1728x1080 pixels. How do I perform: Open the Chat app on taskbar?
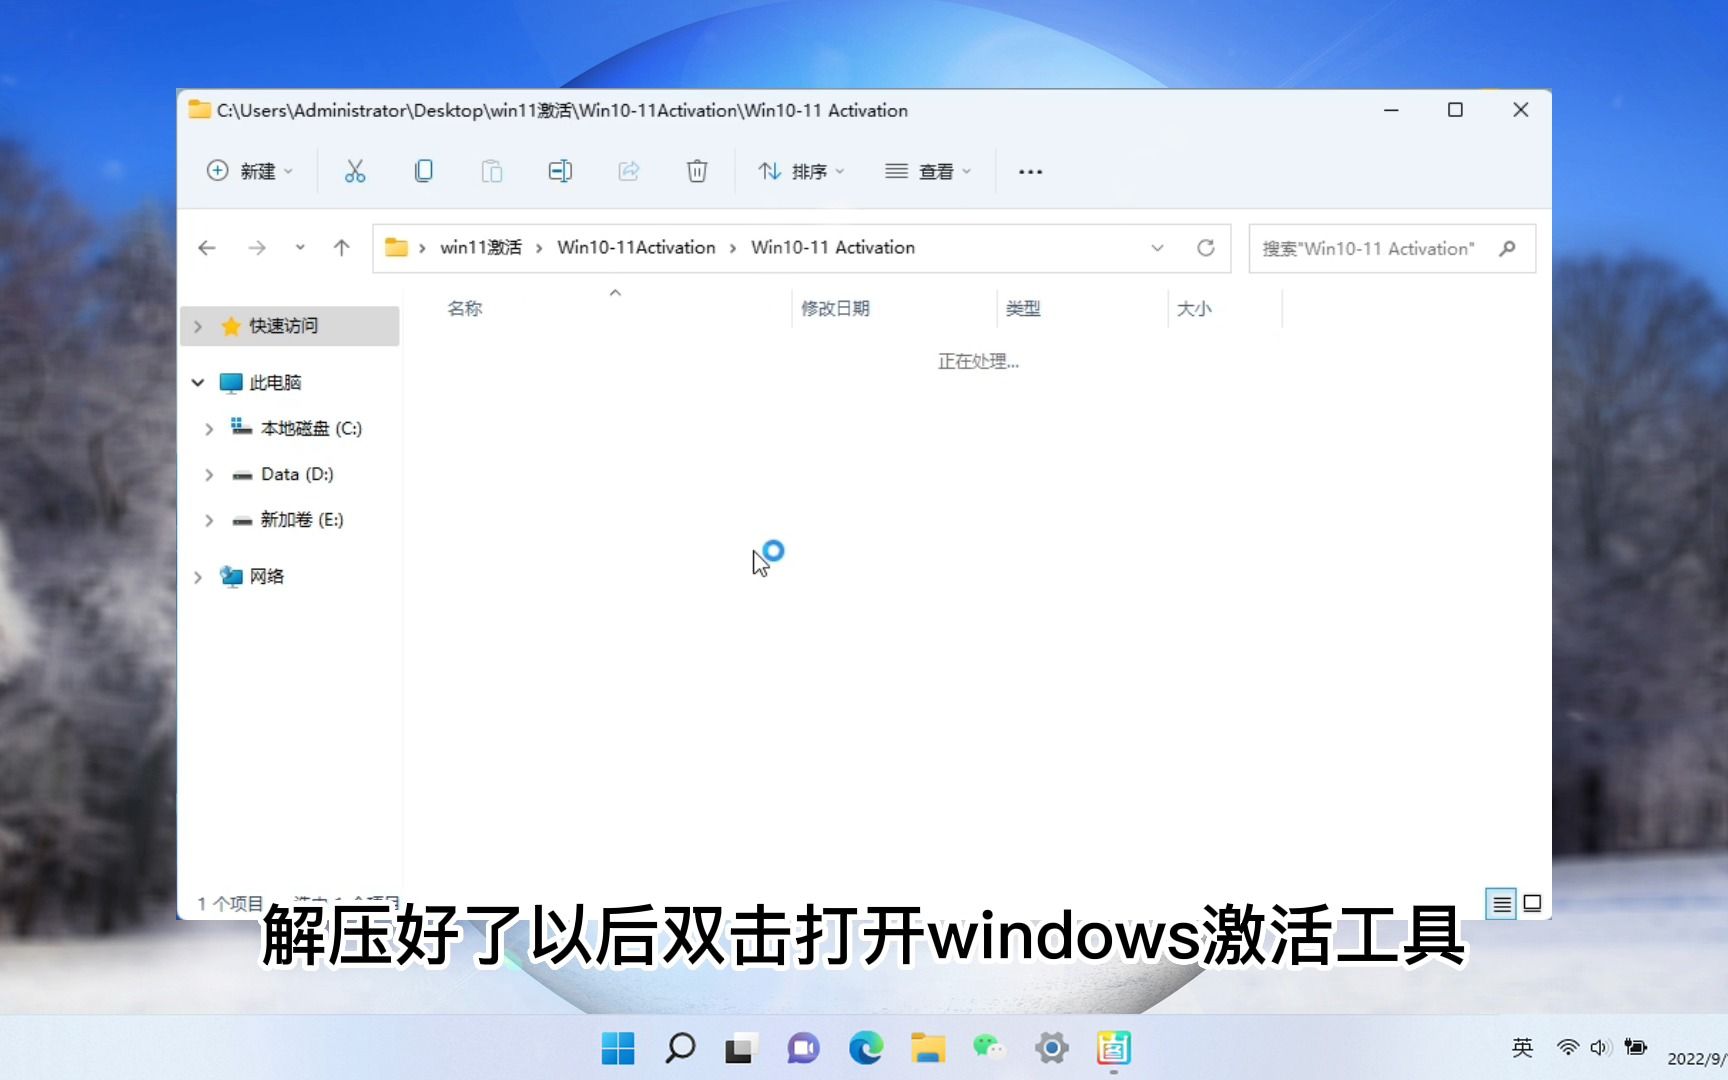click(x=803, y=1048)
